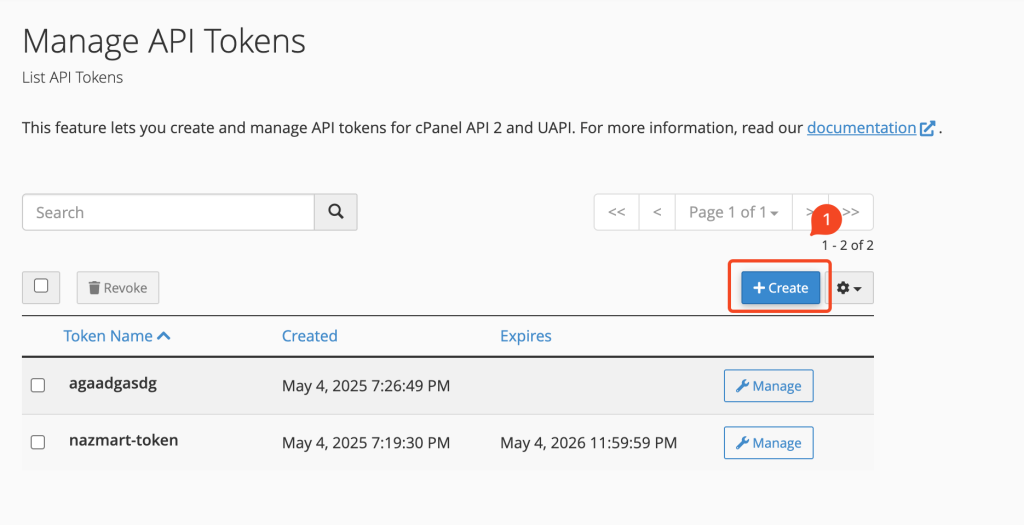Open the gear settings dropdown
The width and height of the screenshot is (1024, 525).
click(850, 288)
